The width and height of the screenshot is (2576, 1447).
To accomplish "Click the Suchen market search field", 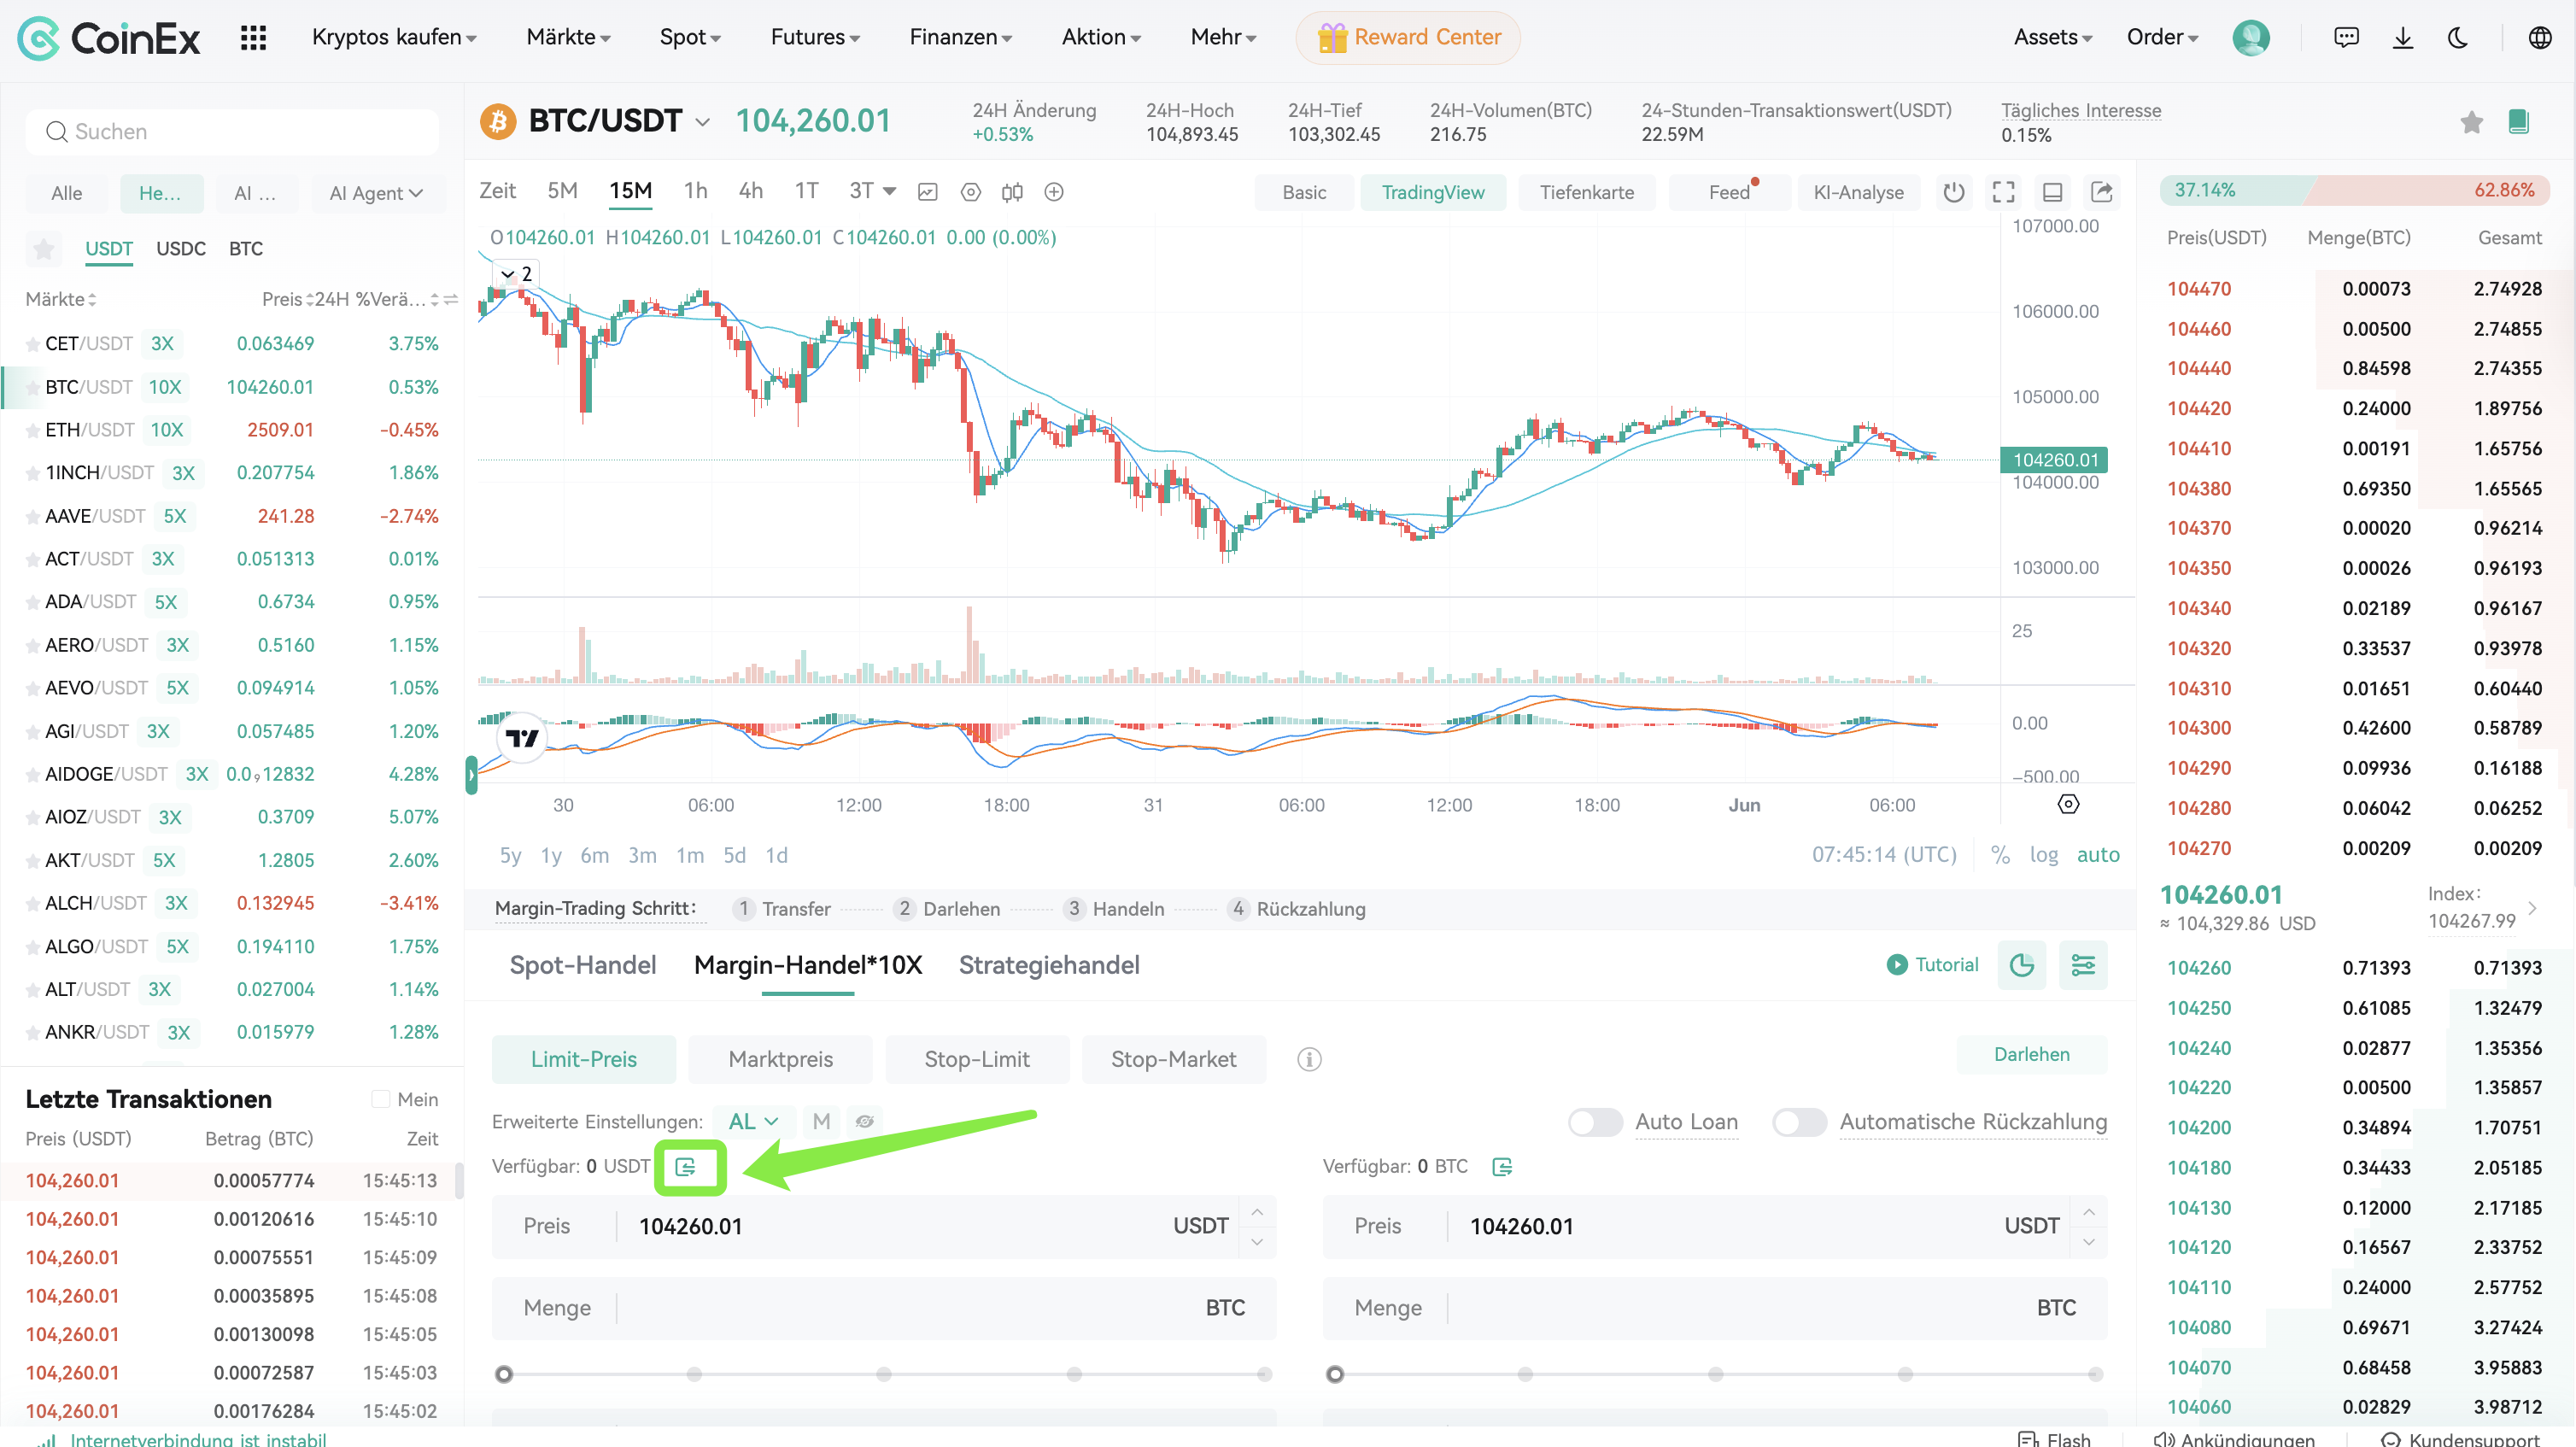I will click(x=232, y=132).
